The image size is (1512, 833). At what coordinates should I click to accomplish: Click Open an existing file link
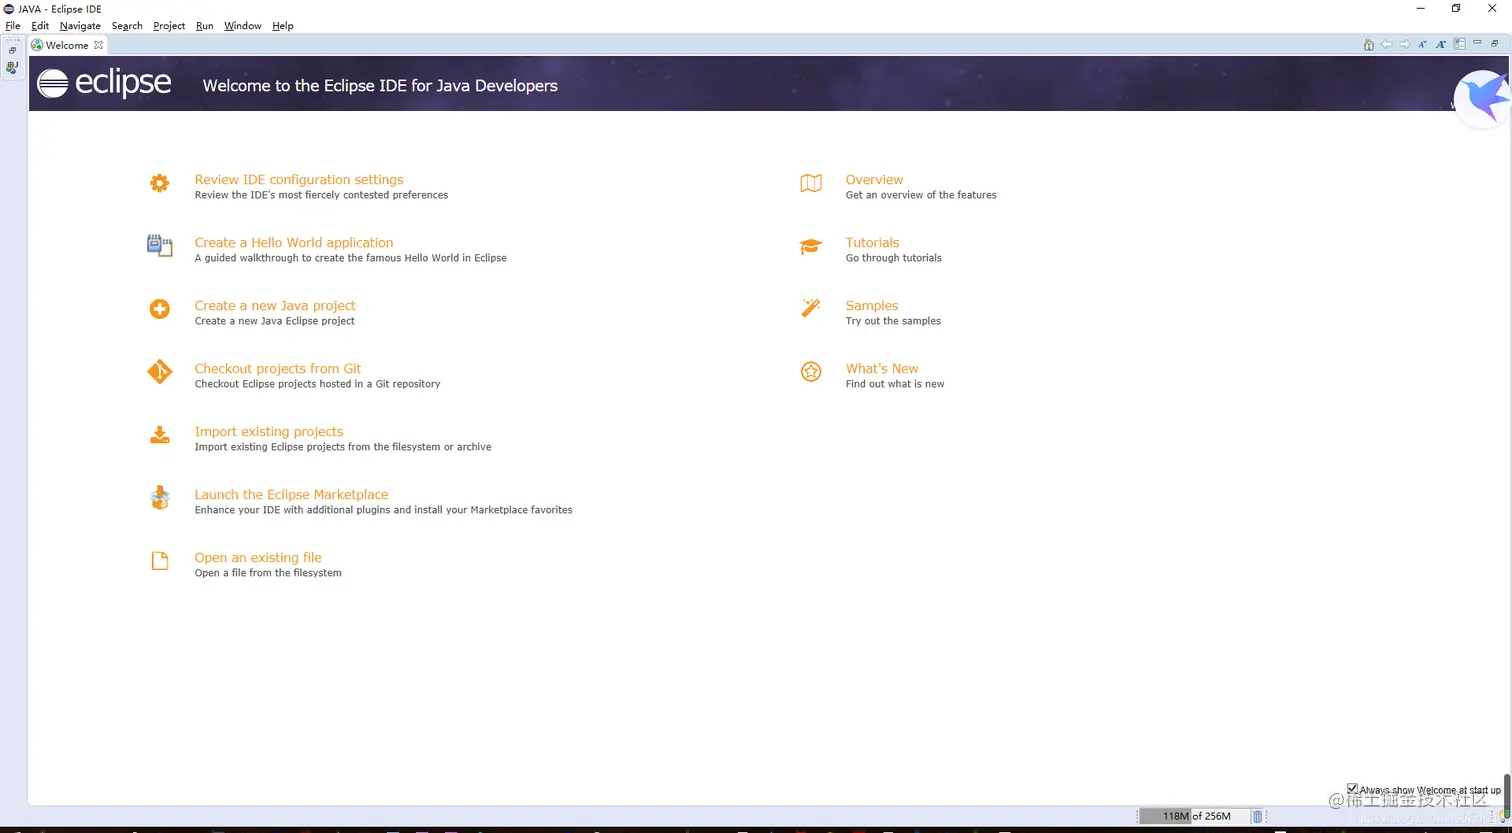pos(258,558)
